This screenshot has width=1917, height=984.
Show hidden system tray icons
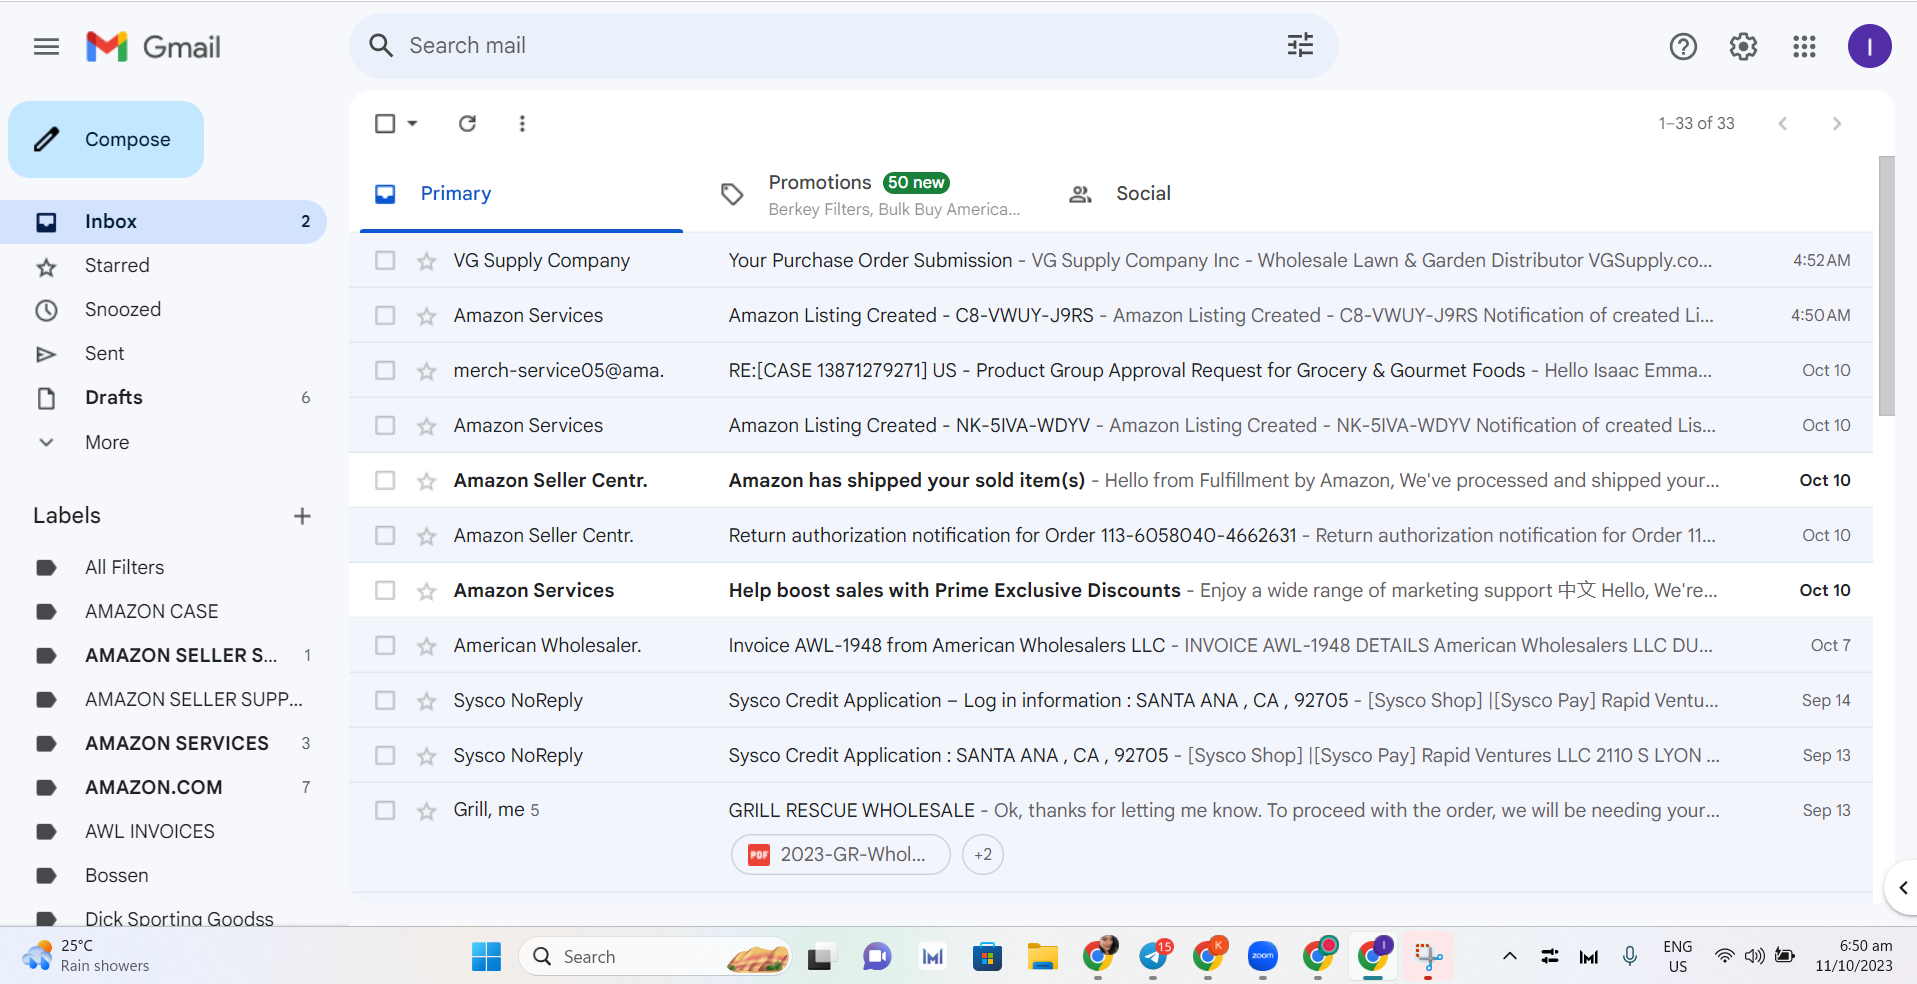[1510, 957]
